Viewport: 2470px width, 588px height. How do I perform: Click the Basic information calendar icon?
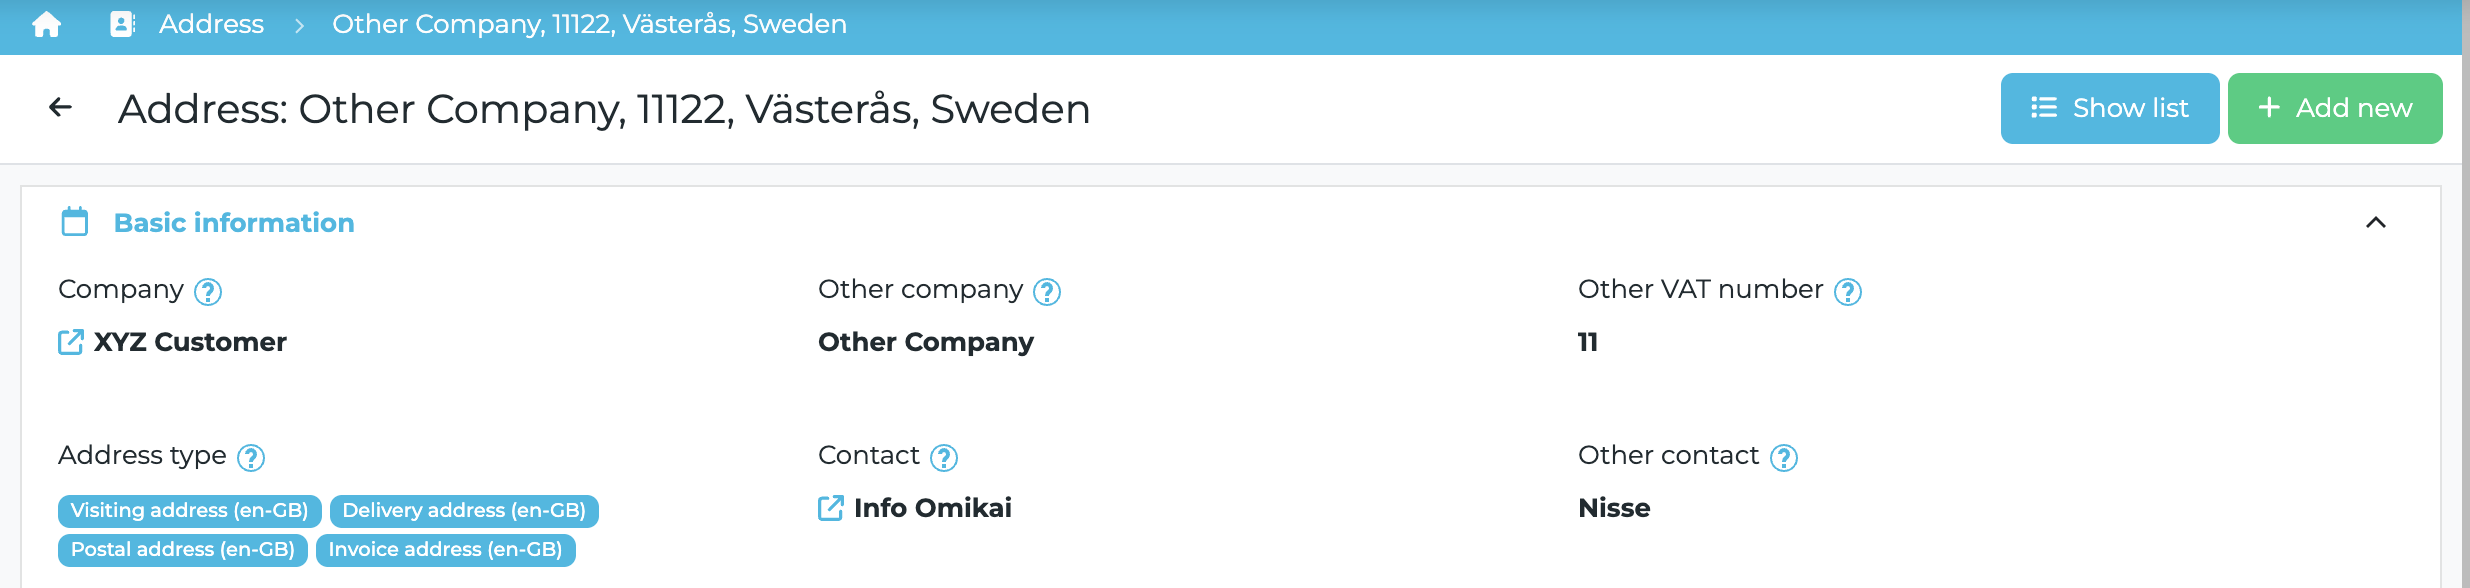(75, 221)
